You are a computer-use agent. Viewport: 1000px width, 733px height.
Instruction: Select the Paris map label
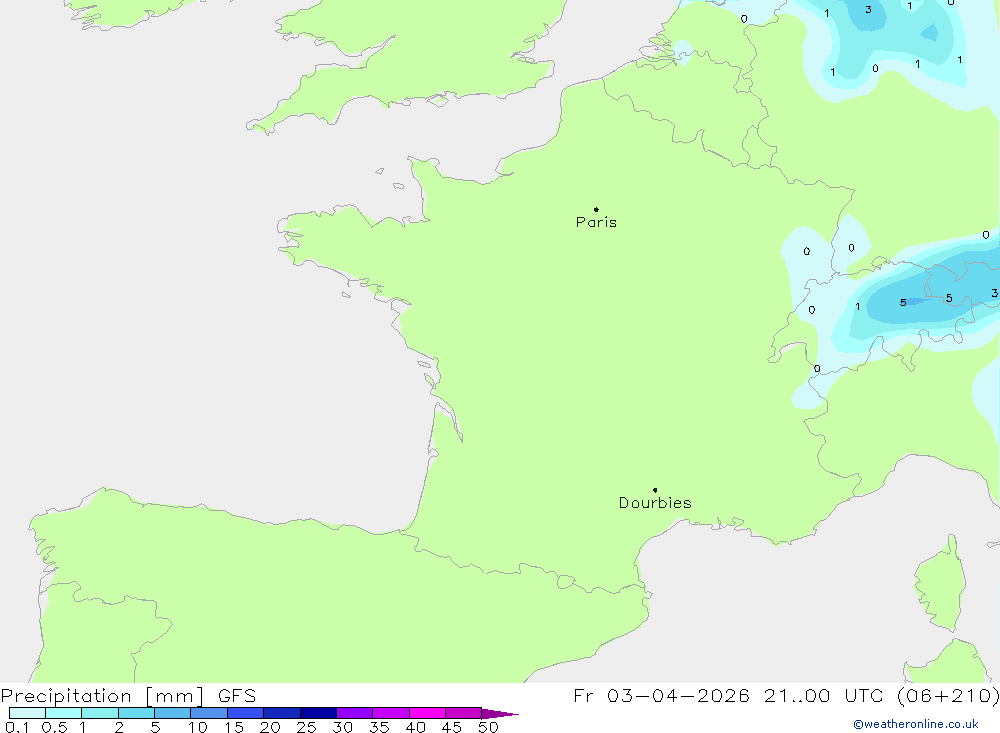(x=596, y=222)
